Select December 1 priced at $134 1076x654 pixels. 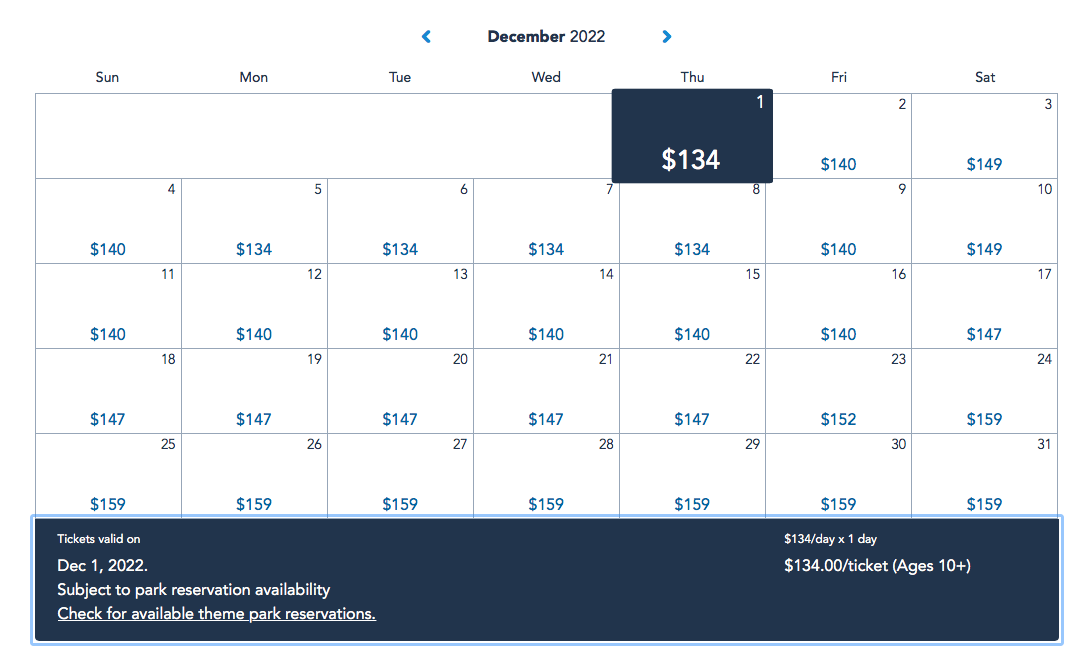(692, 136)
